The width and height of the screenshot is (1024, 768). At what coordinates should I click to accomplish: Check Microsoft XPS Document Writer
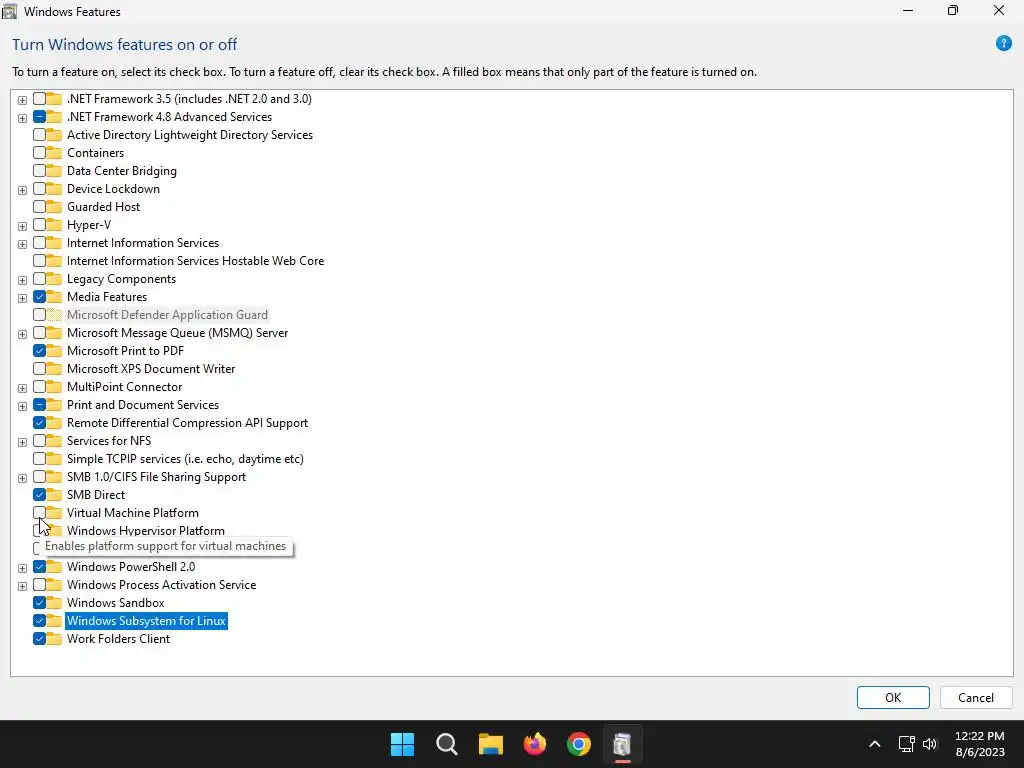tap(39, 369)
